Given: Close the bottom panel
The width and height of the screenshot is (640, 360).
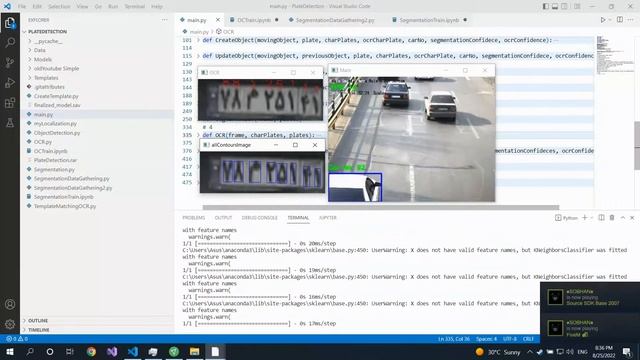Looking at the screenshot, I should click(632, 218).
